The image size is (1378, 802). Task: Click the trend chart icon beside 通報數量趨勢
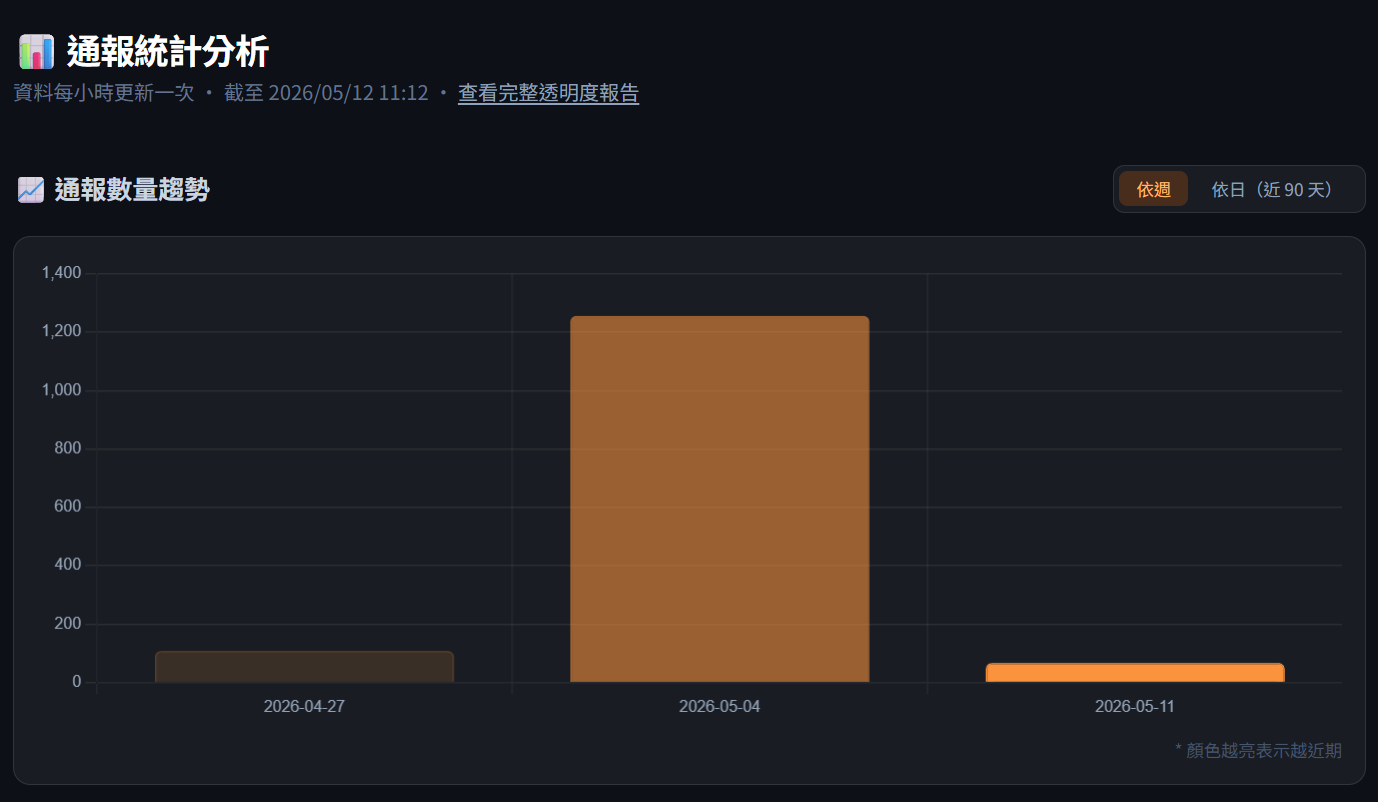click(31, 189)
